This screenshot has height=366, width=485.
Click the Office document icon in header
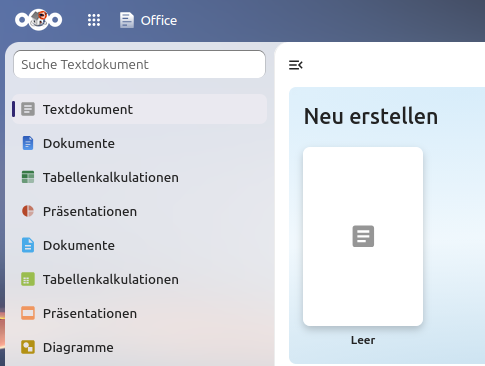point(127,20)
